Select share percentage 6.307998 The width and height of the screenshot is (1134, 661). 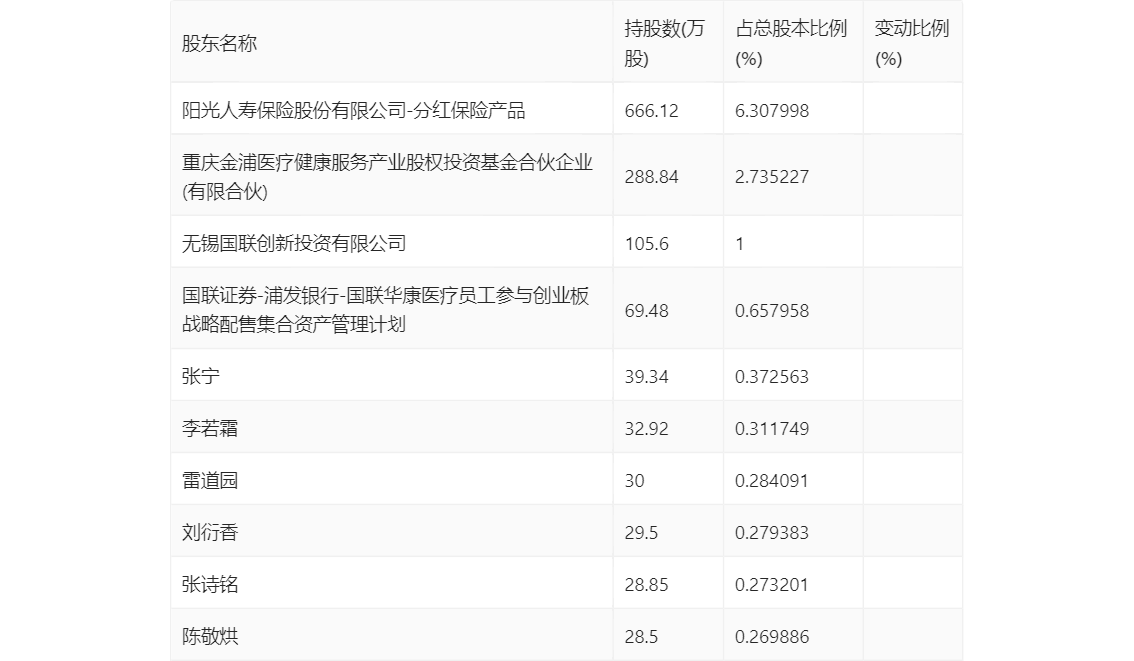pos(772,111)
